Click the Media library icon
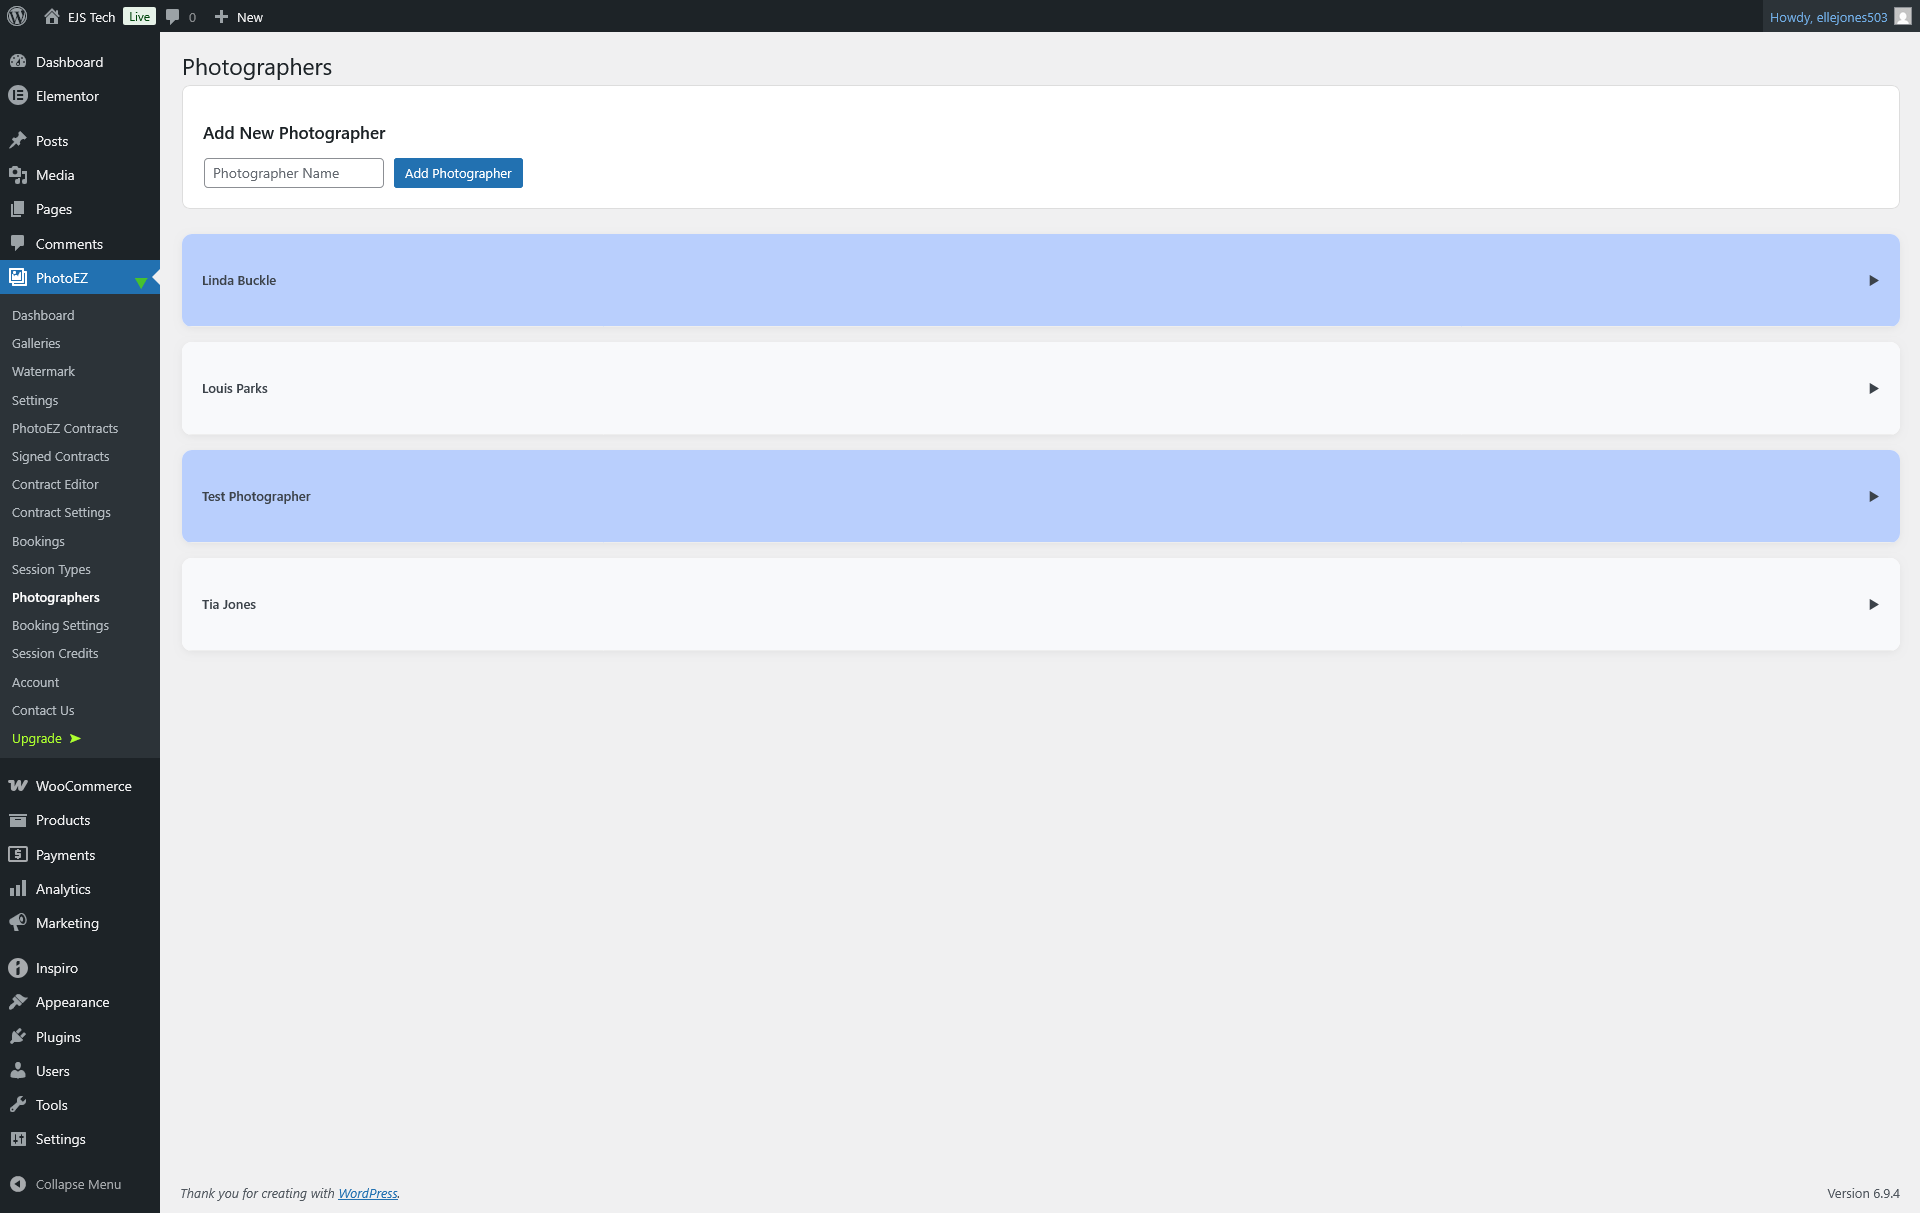The width and height of the screenshot is (1920, 1213). [18, 175]
